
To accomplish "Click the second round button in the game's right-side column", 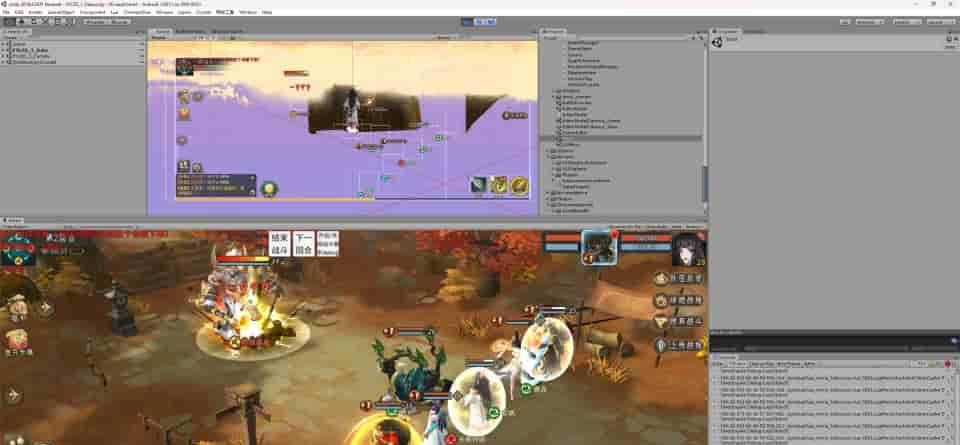I will [661, 300].
